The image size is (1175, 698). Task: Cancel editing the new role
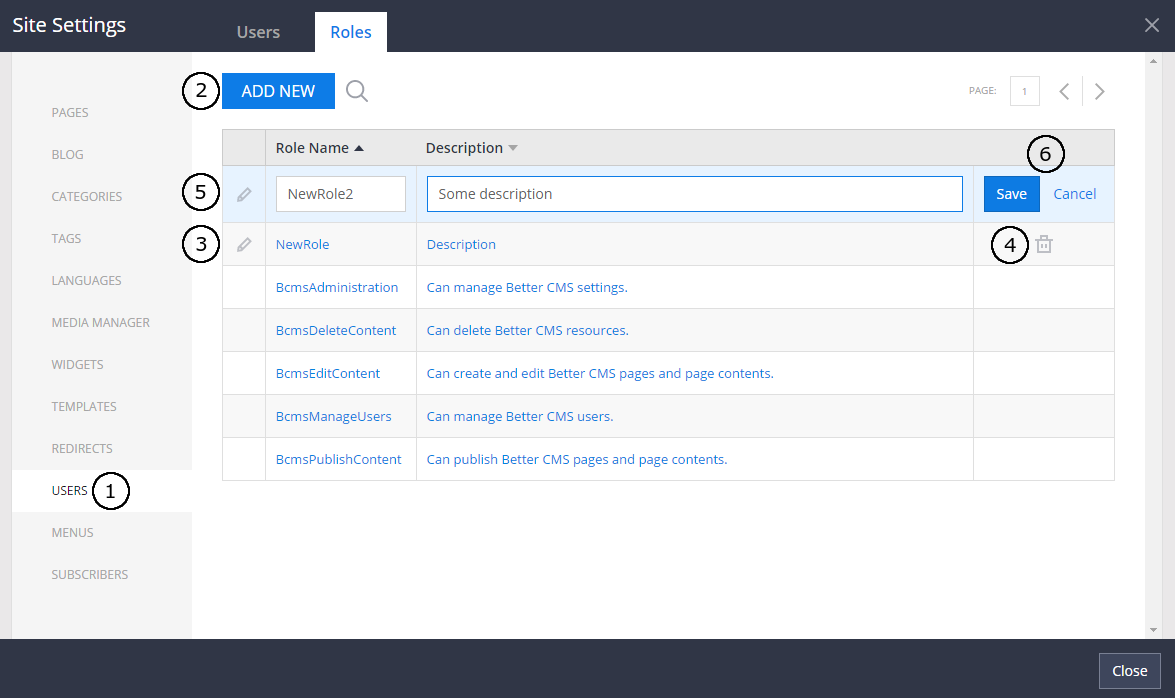(x=1075, y=194)
